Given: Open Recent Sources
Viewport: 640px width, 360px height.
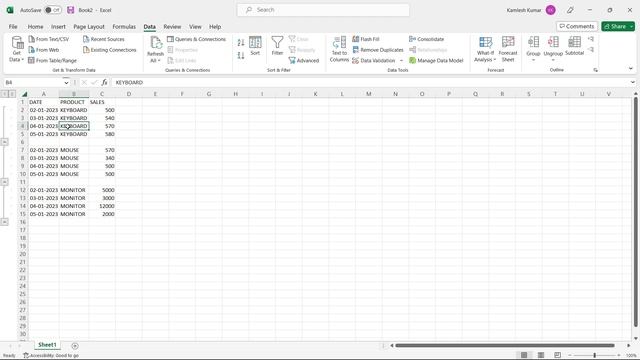Looking at the screenshot, I should click(104, 39).
